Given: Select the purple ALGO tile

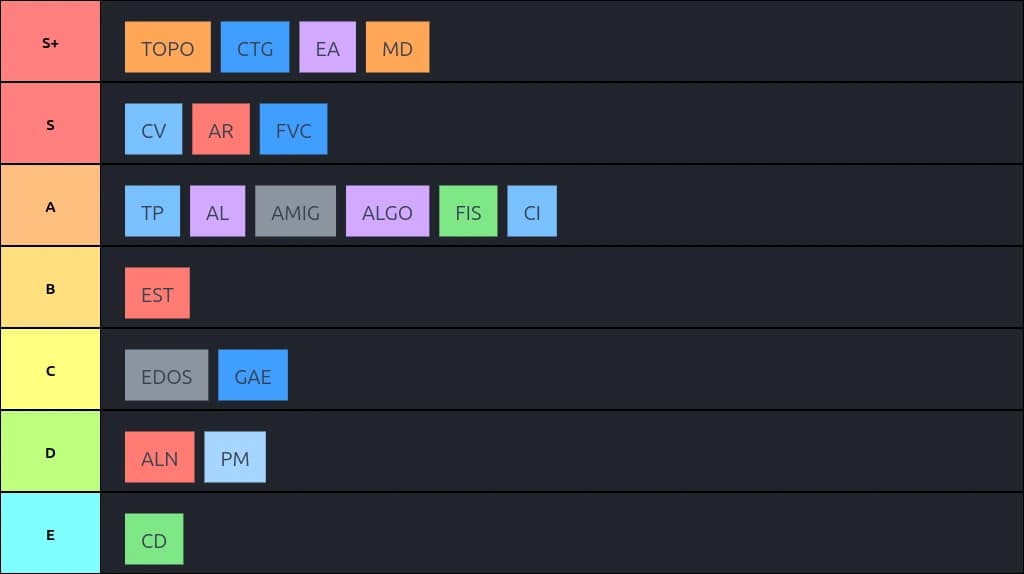Looking at the screenshot, I should (x=387, y=211).
